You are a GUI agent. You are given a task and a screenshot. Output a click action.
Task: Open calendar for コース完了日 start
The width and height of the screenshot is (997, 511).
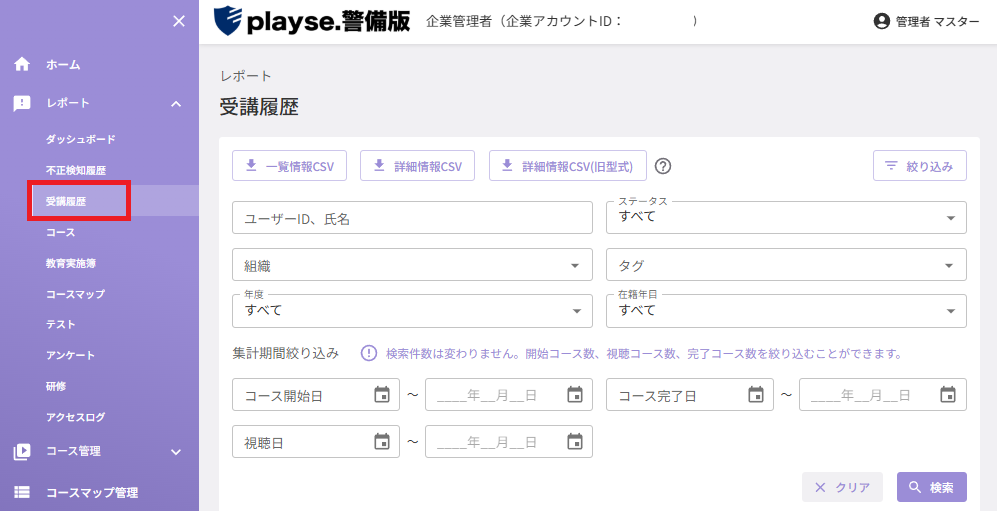click(x=755, y=395)
